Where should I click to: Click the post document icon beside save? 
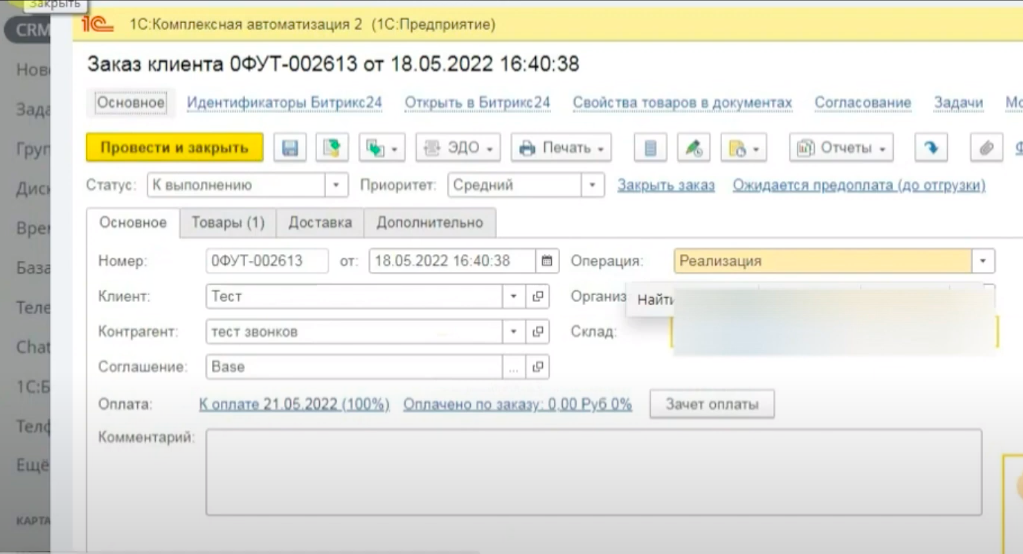pyautogui.click(x=331, y=148)
